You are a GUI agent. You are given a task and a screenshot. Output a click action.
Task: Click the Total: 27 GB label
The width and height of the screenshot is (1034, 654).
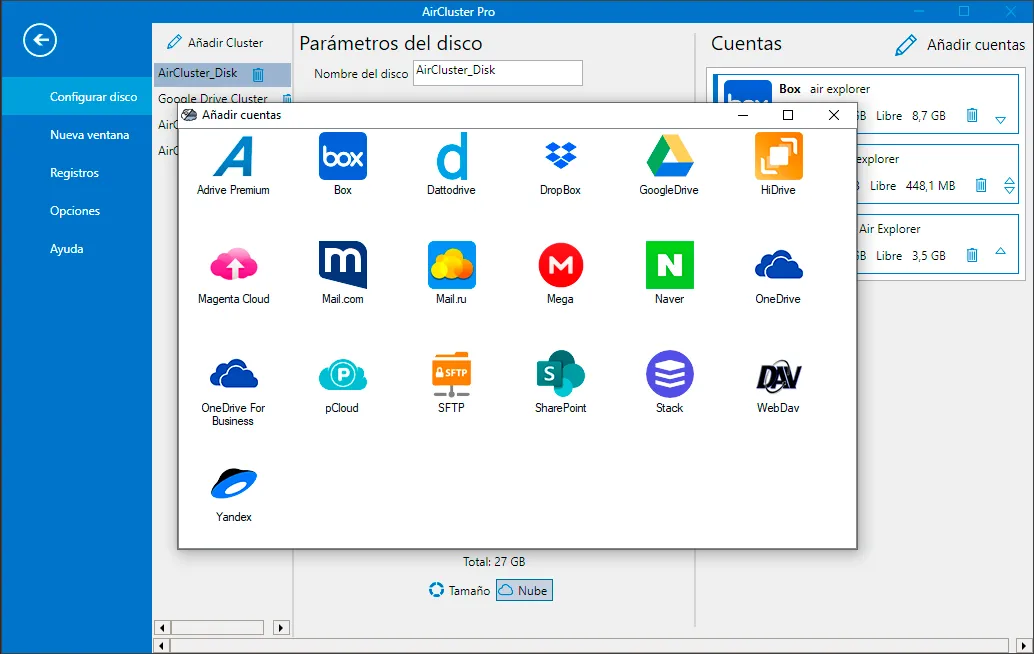(x=494, y=562)
